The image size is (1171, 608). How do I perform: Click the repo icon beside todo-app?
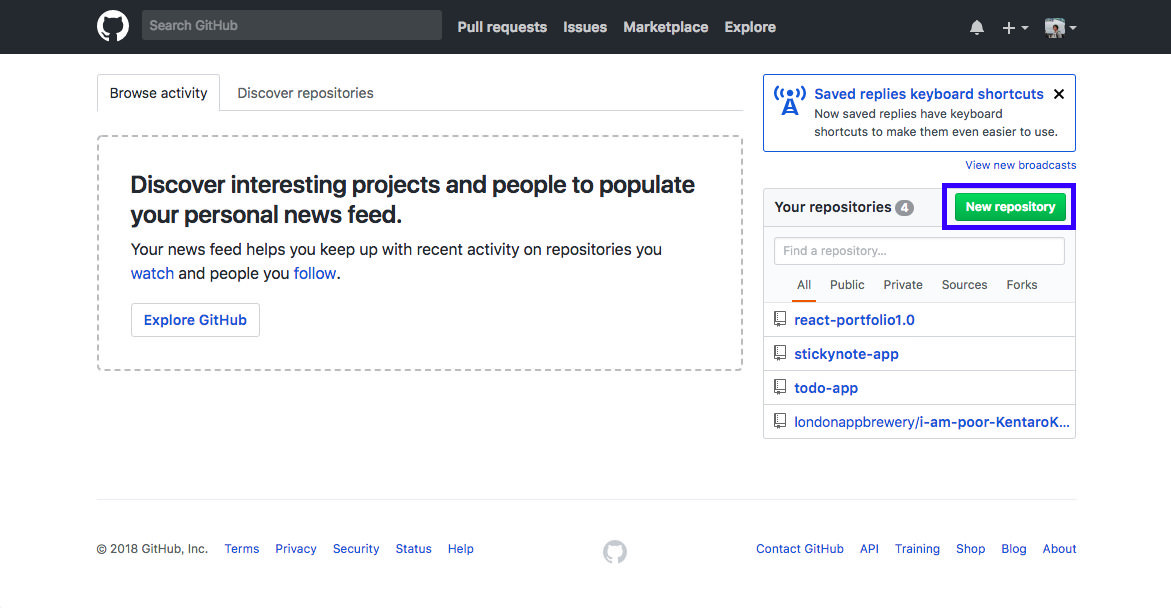[x=780, y=387]
